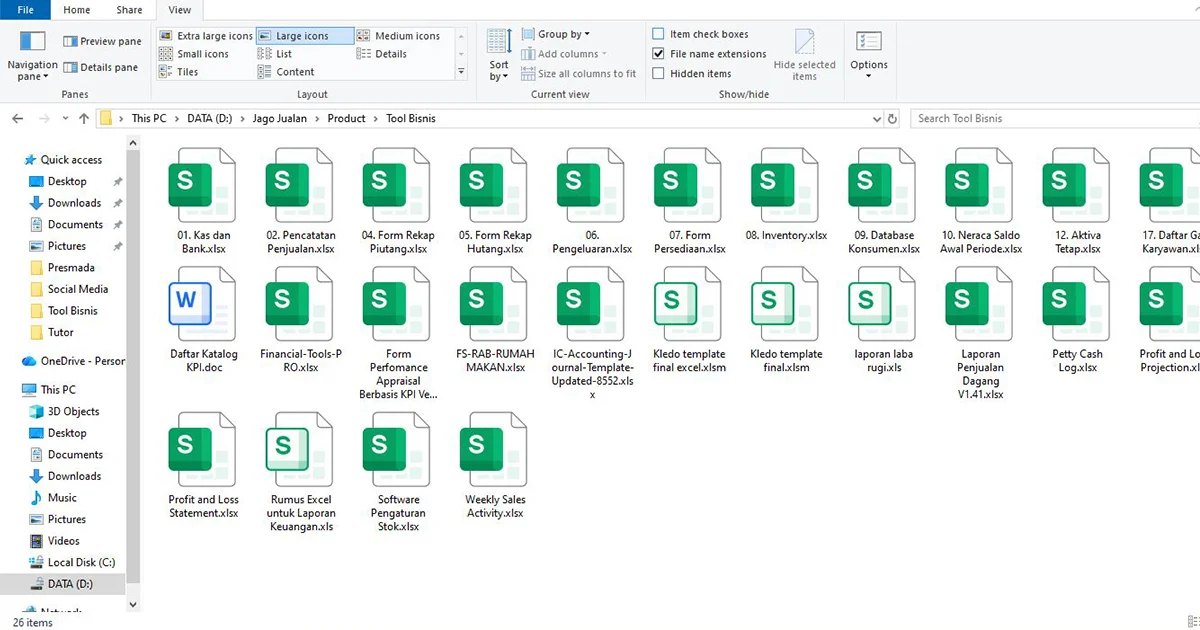Toggle the Preview pane

click(102, 42)
